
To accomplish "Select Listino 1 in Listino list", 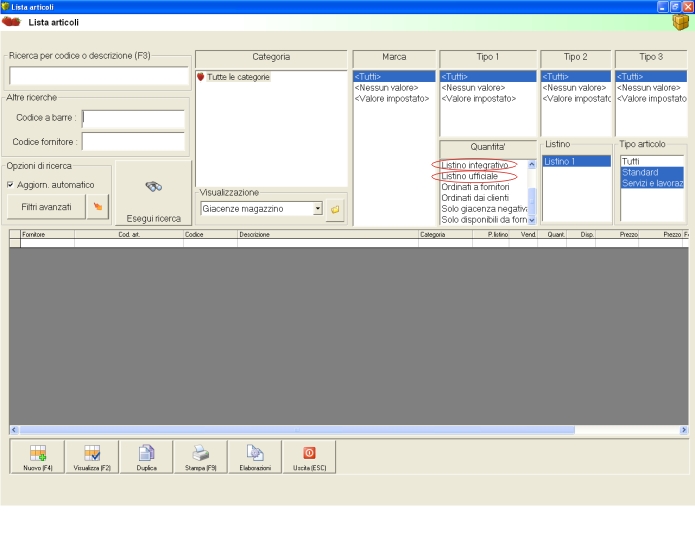I will click(576, 161).
